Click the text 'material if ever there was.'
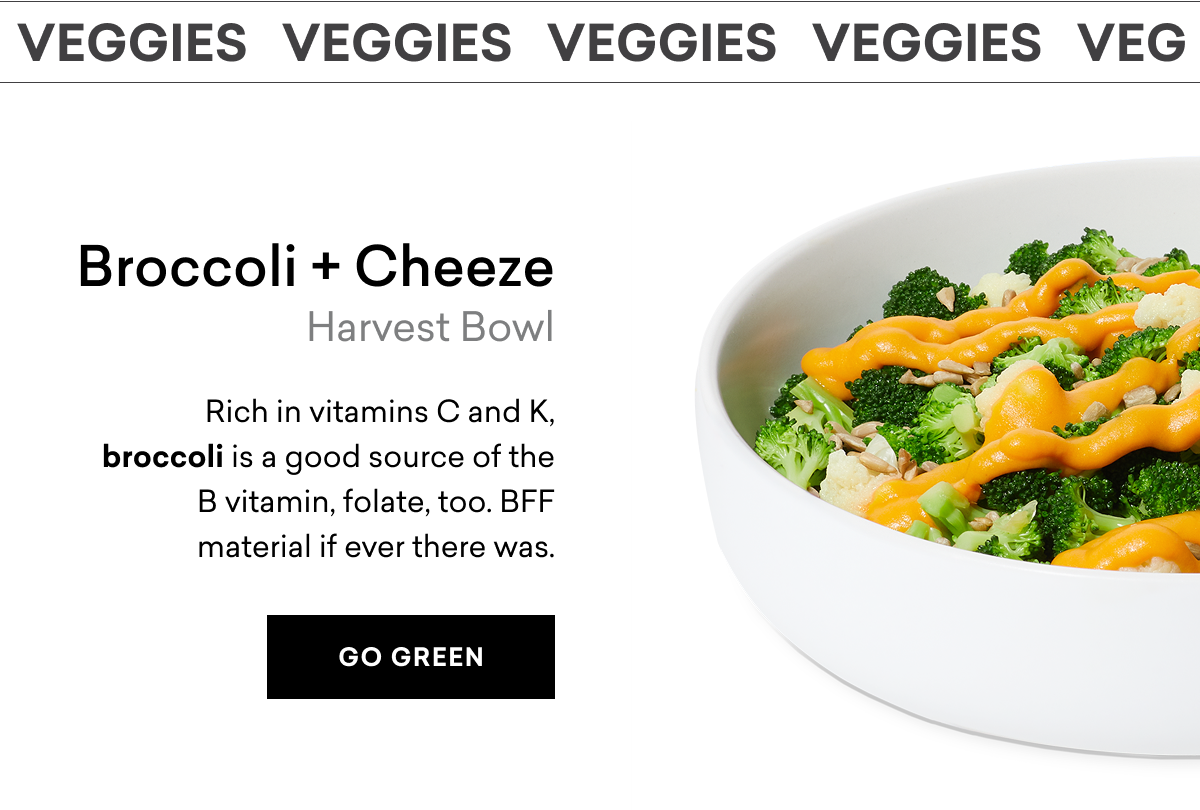The width and height of the screenshot is (1200, 810). pyautogui.click(x=376, y=548)
